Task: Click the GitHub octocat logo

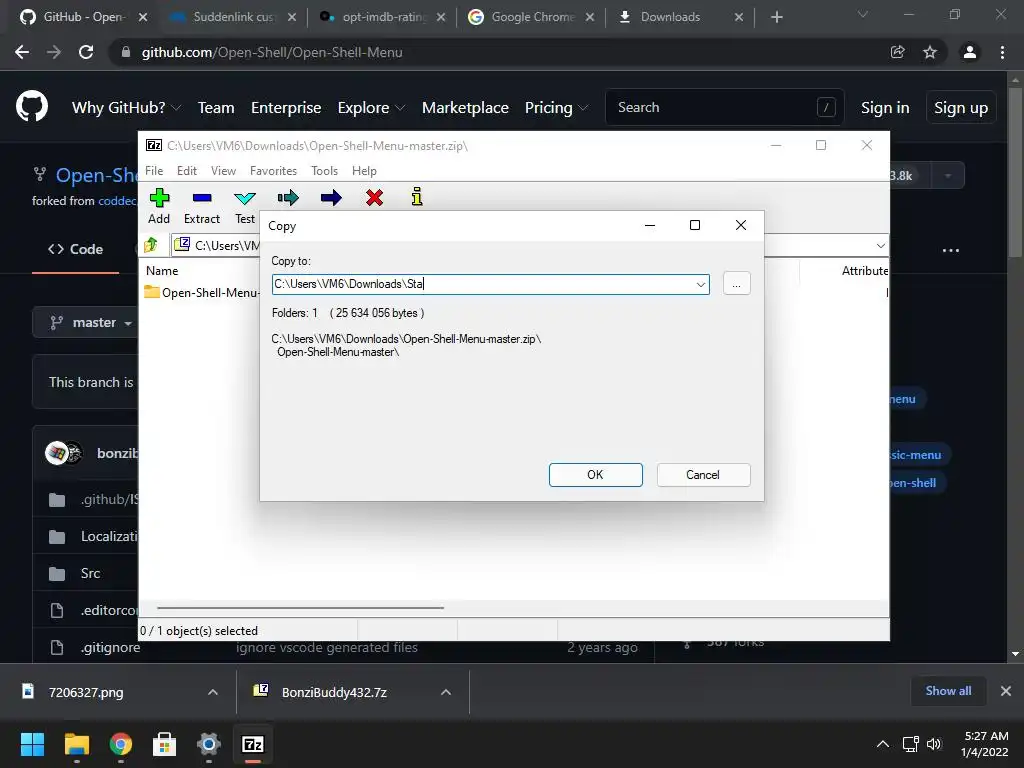Action: pyautogui.click(x=32, y=107)
